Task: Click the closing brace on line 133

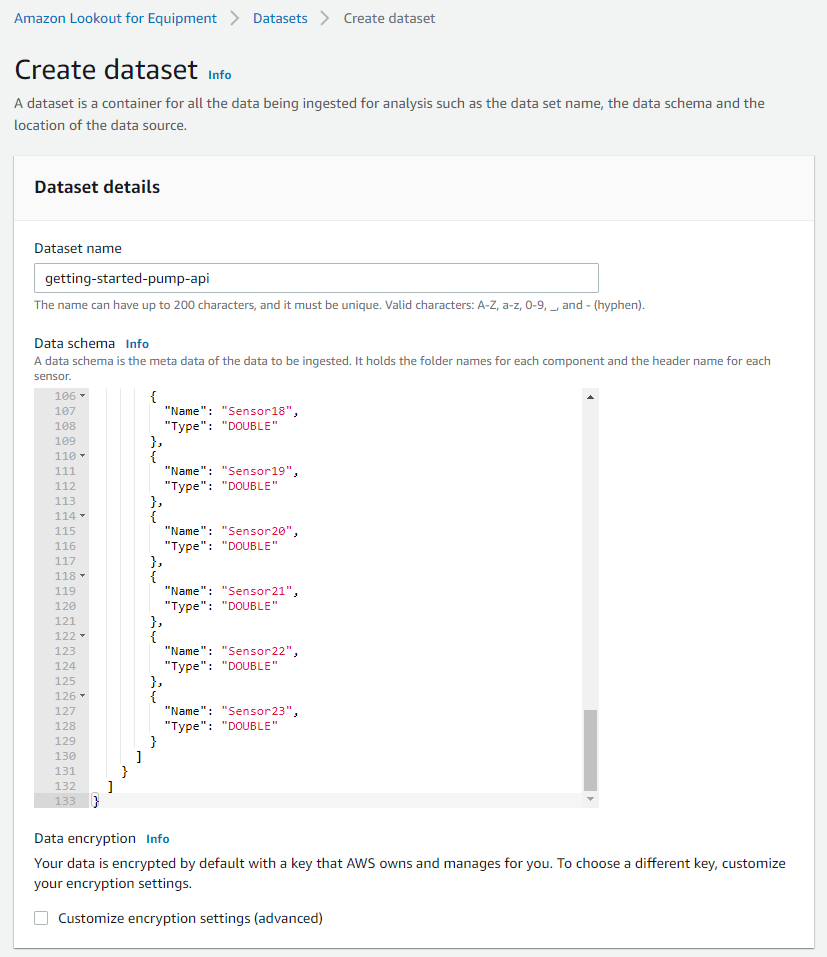Action: (x=95, y=801)
